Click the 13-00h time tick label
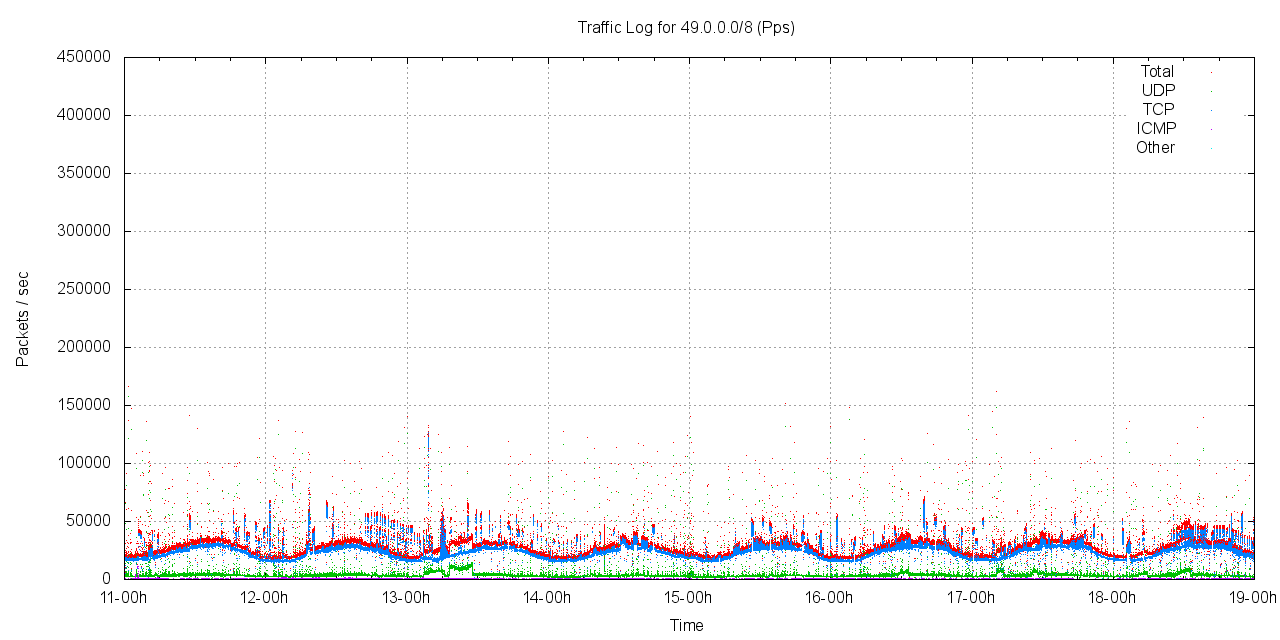 coord(406,598)
